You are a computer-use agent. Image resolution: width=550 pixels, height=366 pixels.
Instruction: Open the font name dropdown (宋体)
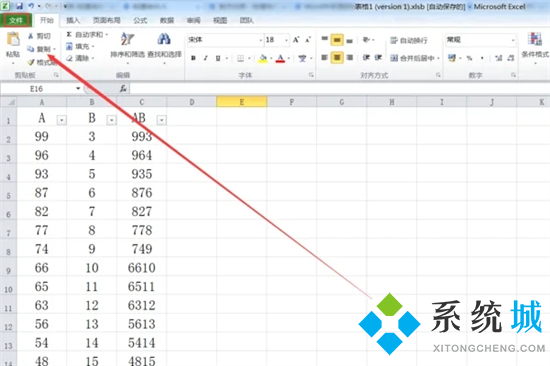coord(261,40)
